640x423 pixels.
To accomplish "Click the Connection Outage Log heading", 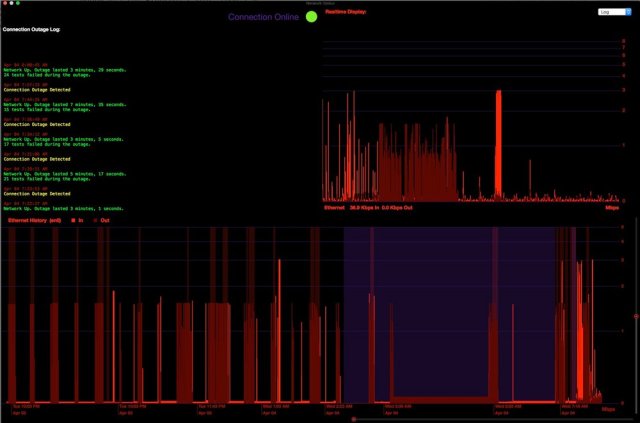I will (x=36, y=30).
